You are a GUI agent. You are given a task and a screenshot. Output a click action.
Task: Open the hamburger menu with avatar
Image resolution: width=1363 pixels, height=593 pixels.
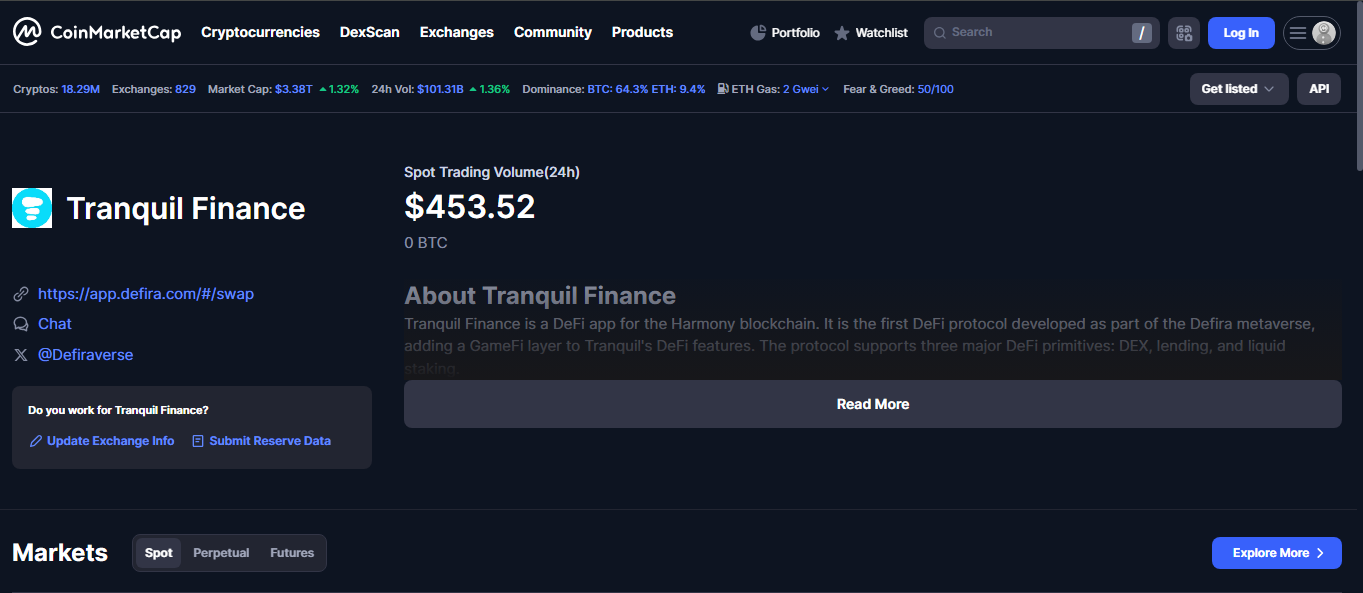(1311, 33)
